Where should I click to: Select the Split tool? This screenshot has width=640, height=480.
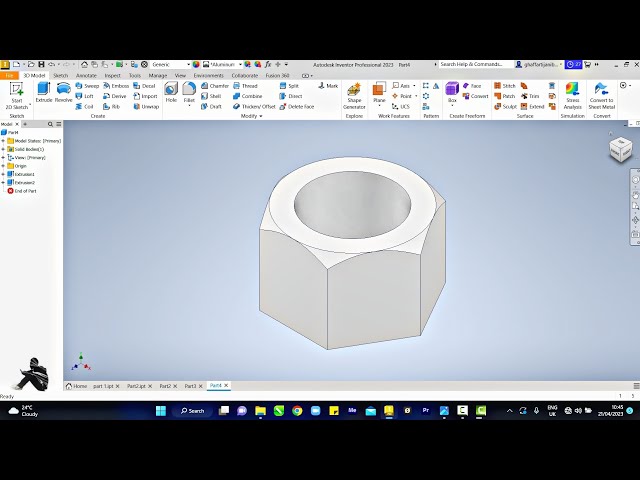pos(289,86)
